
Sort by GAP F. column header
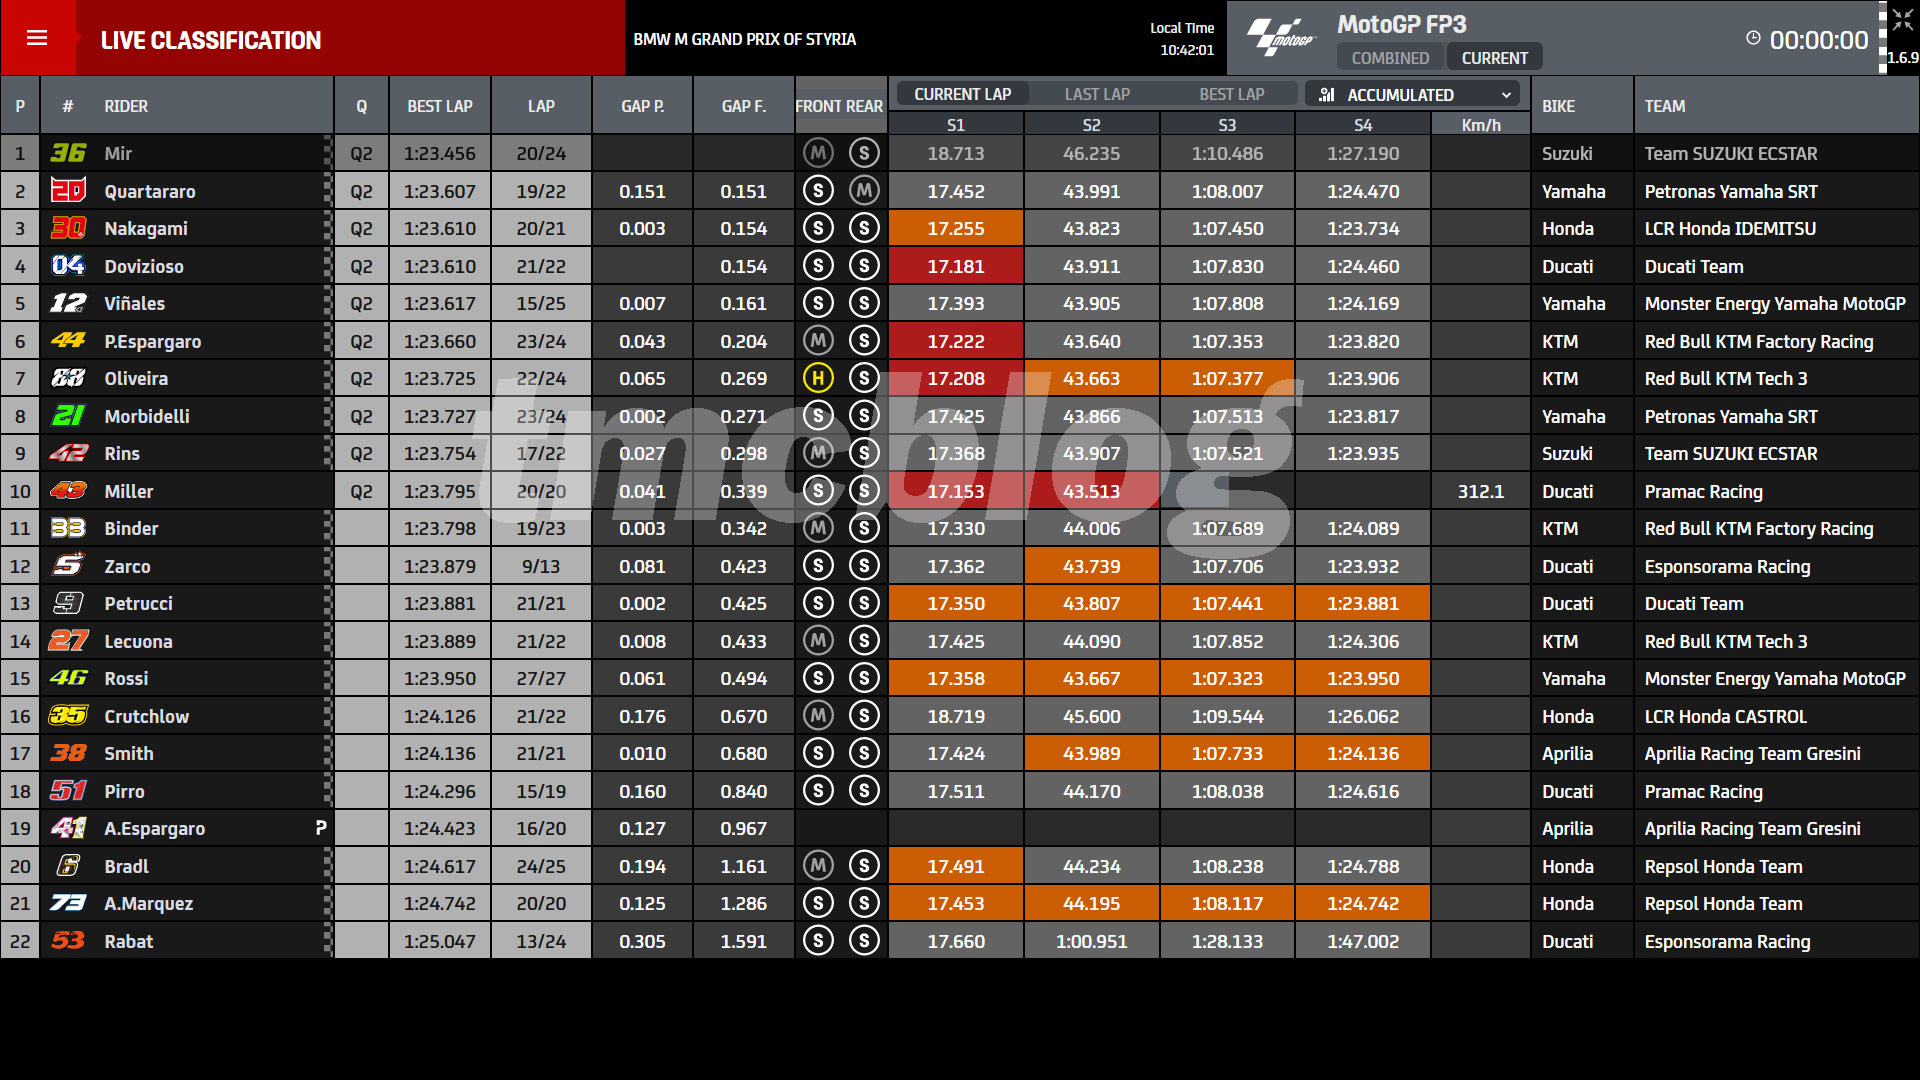(744, 106)
